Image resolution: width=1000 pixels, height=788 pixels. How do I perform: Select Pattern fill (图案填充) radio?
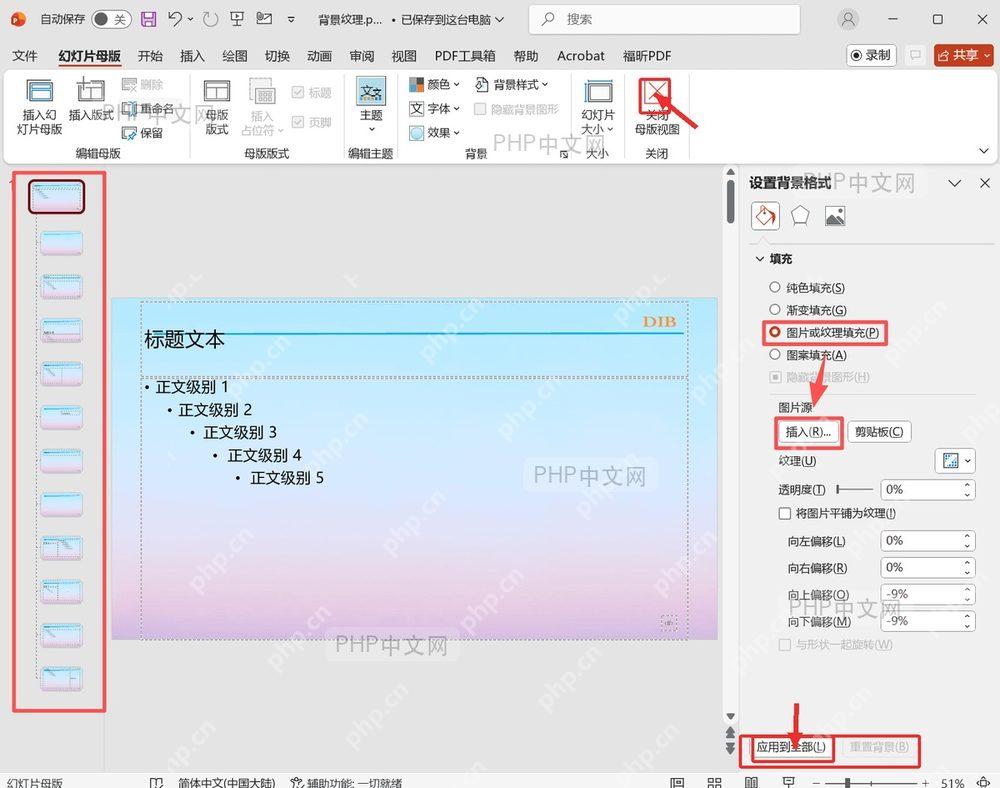[x=775, y=354]
